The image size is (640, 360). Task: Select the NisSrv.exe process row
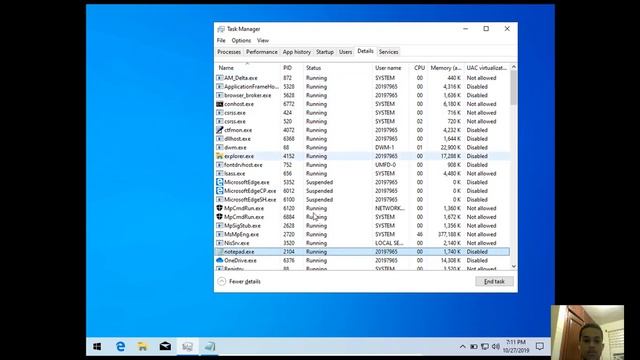pyautogui.click(x=362, y=243)
